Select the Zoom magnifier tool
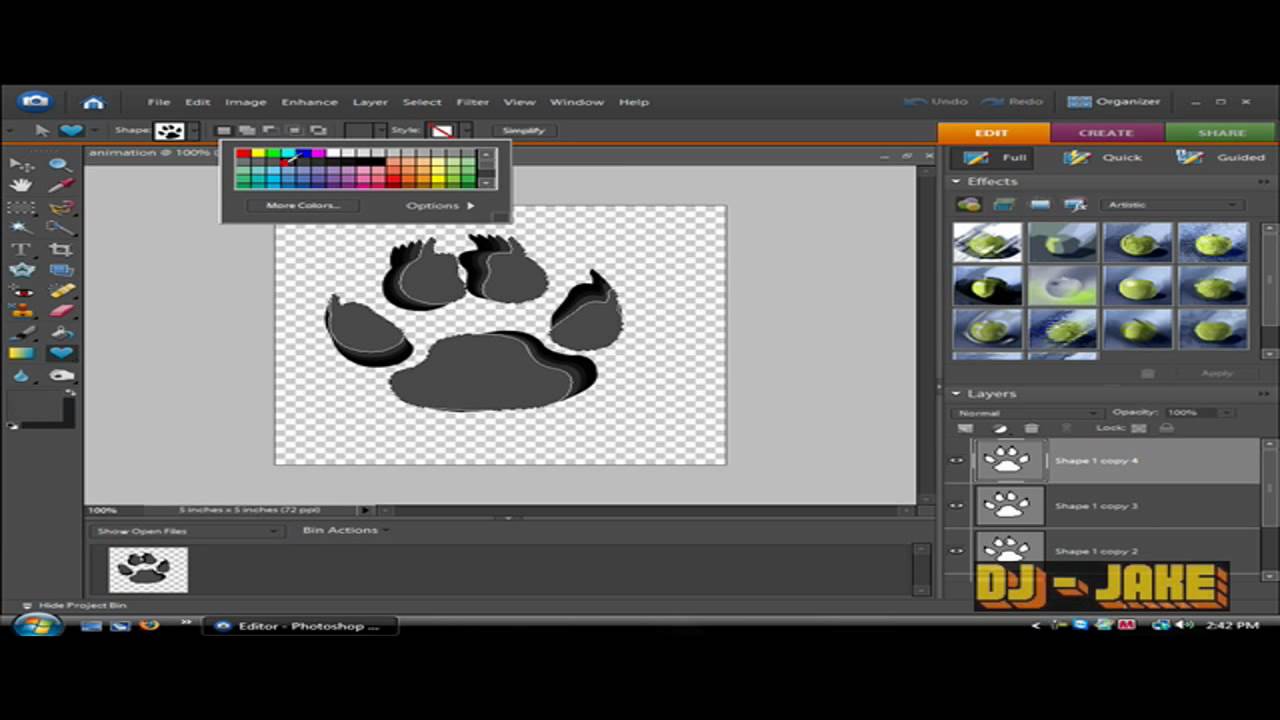Viewport: 1280px width, 720px height. 61,164
